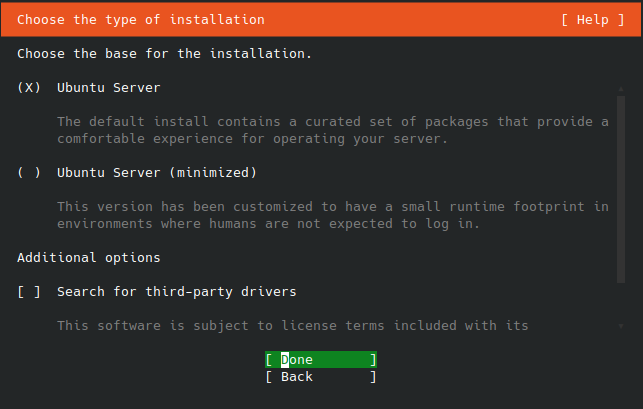Click the small runtime footprint description
643x409 pixels.
(333, 215)
